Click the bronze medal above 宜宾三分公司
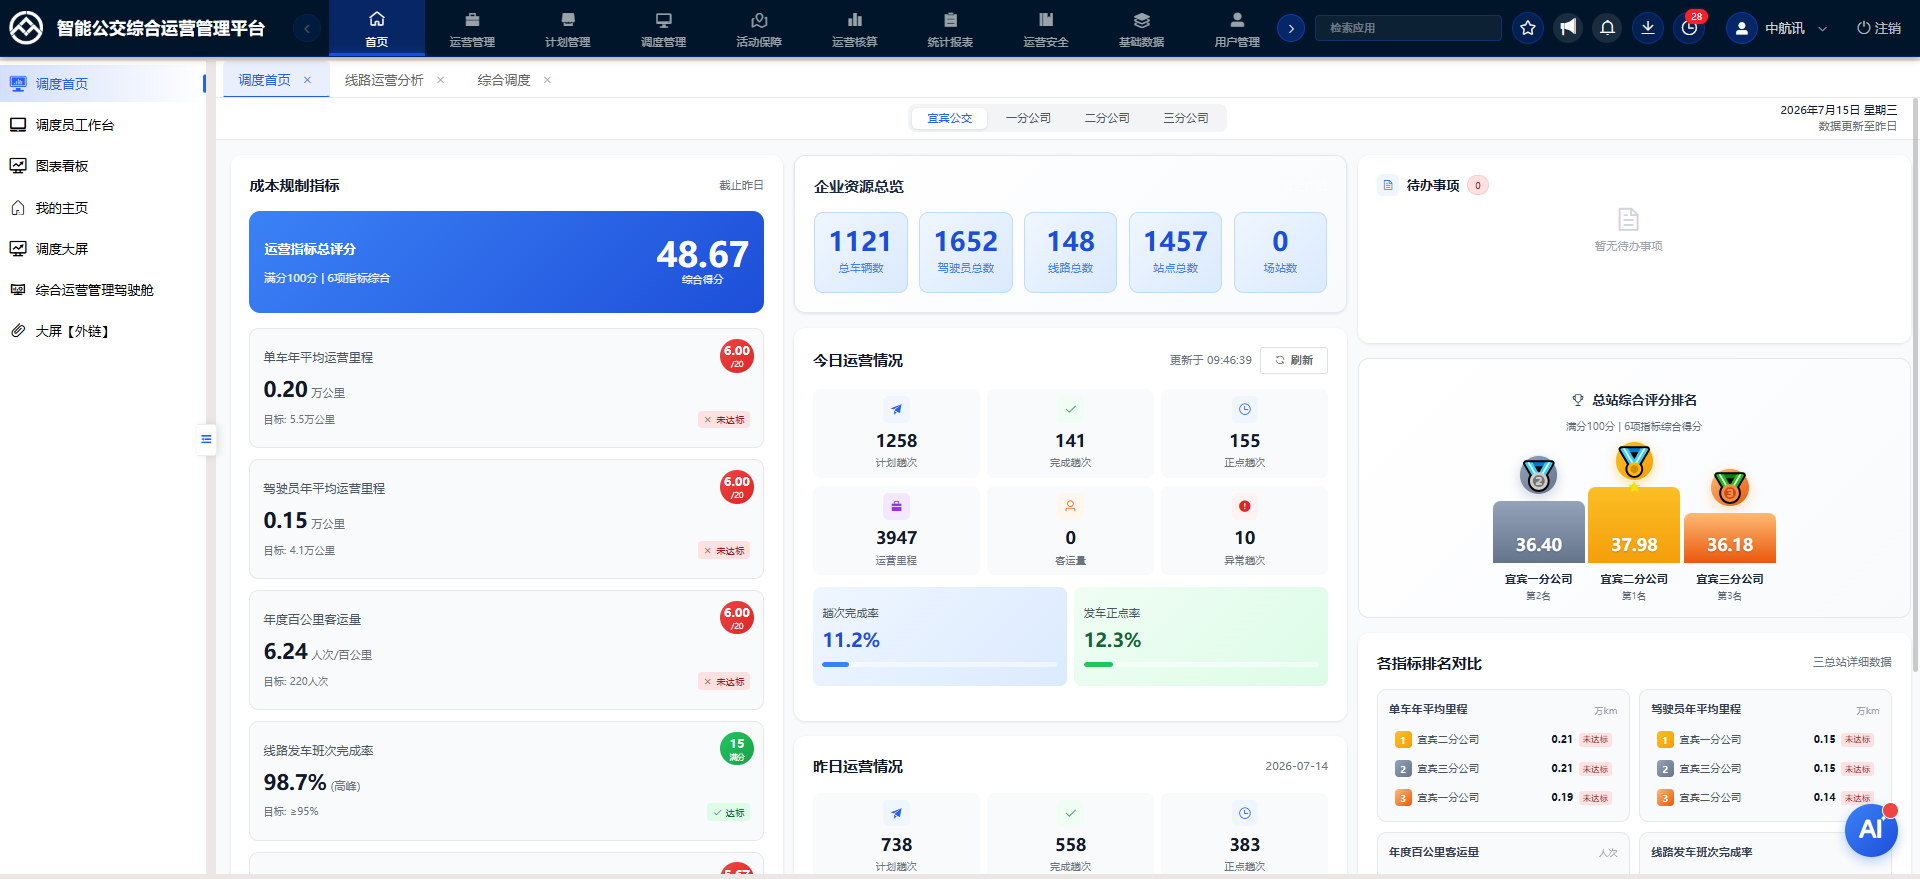 1730,488
